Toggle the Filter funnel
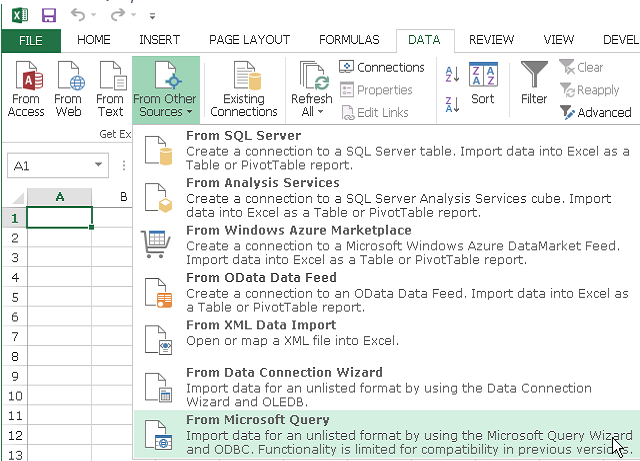Image resolution: width=640 pixels, height=461 pixels. click(x=534, y=83)
